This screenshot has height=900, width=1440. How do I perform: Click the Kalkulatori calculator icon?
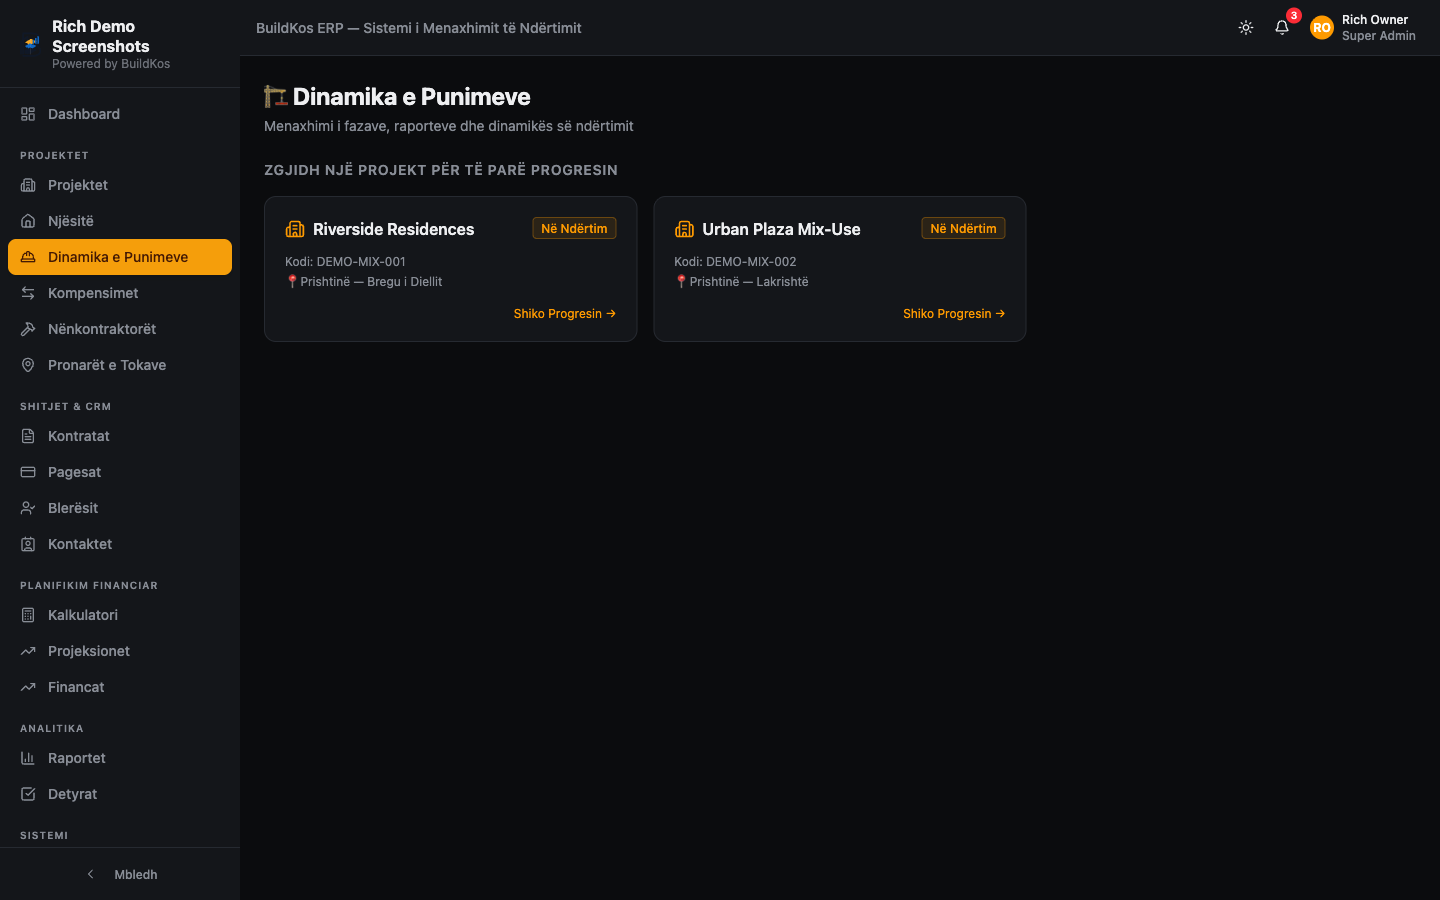coord(28,615)
